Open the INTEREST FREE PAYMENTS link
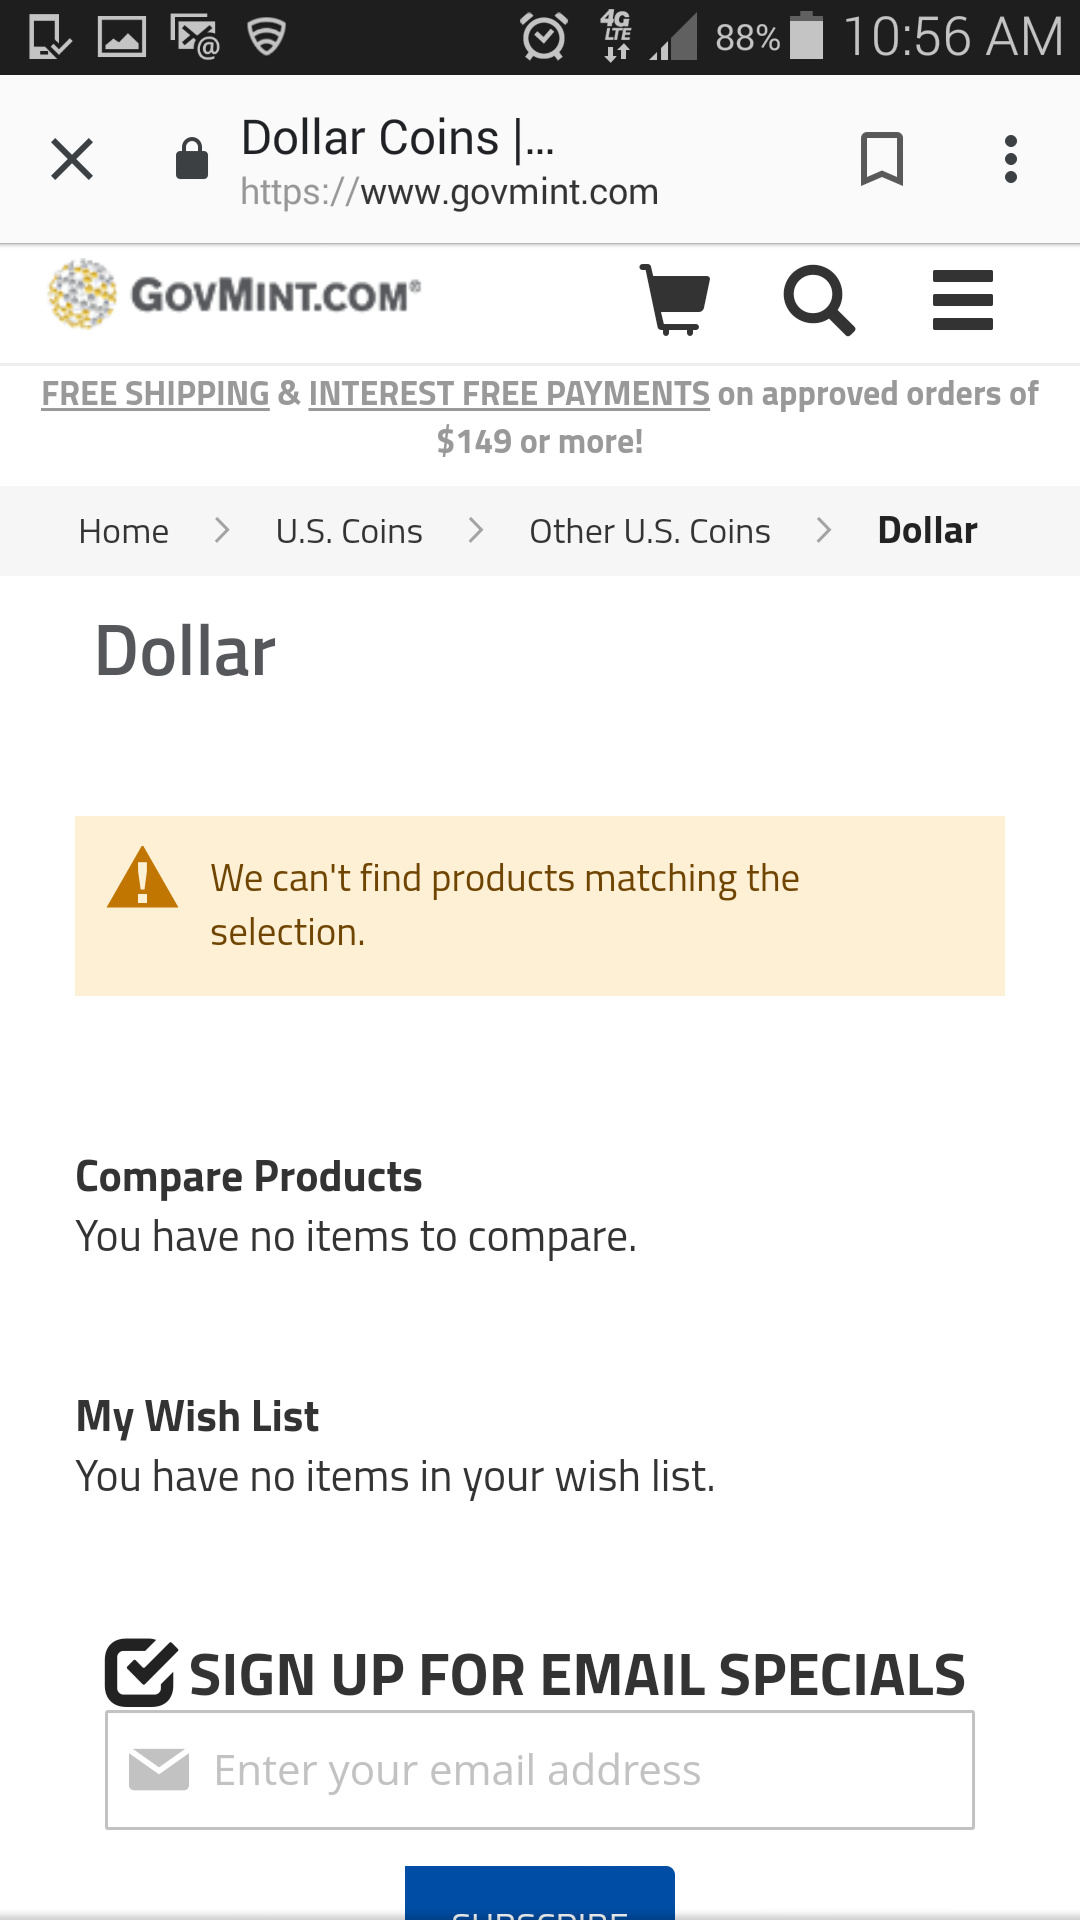1080x1920 pixels. [509, 394]
